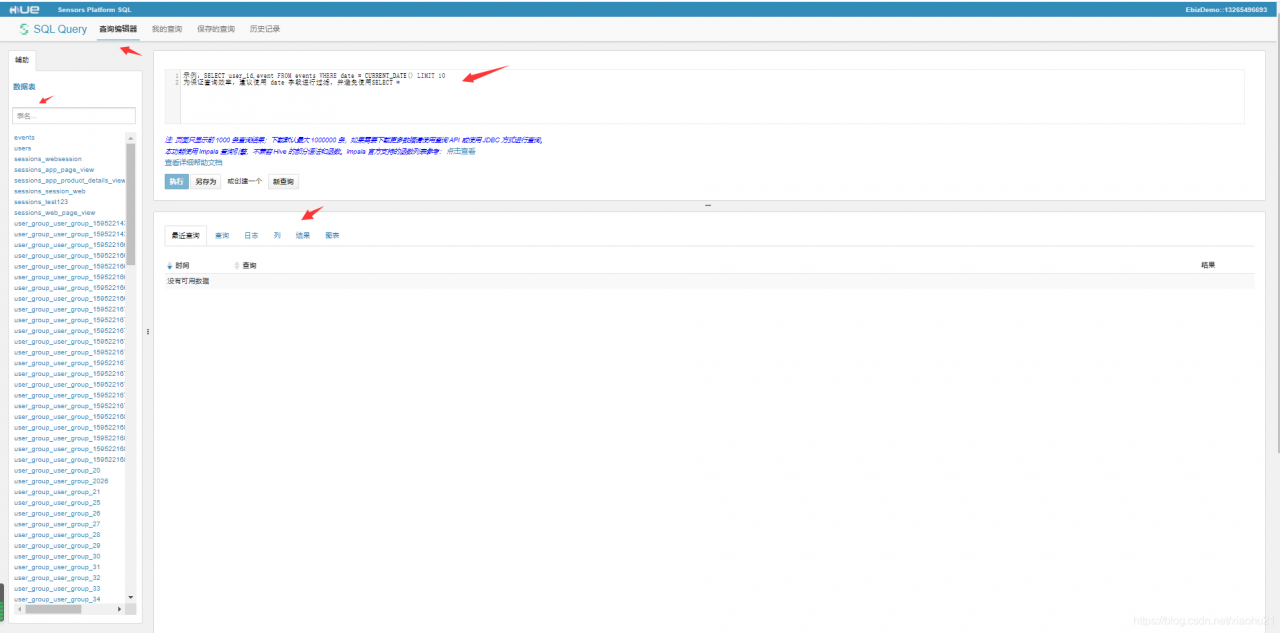The image size is (1280, 633).
Task: Select the user_group_user_group_32 table
Action: click(x=57, y=578)
